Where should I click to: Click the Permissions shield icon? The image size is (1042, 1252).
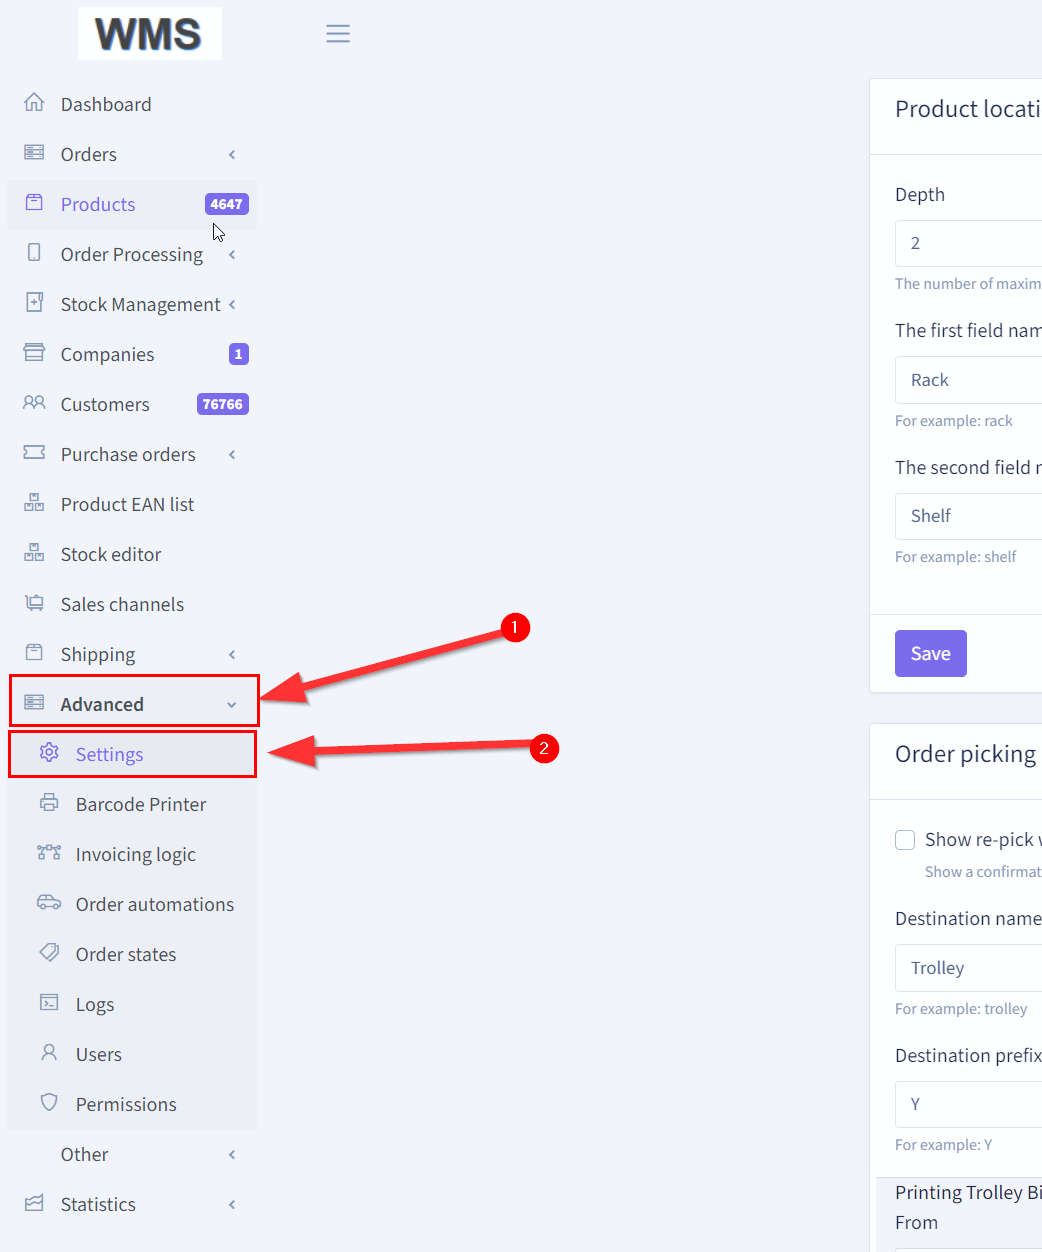coord(49,1103)
